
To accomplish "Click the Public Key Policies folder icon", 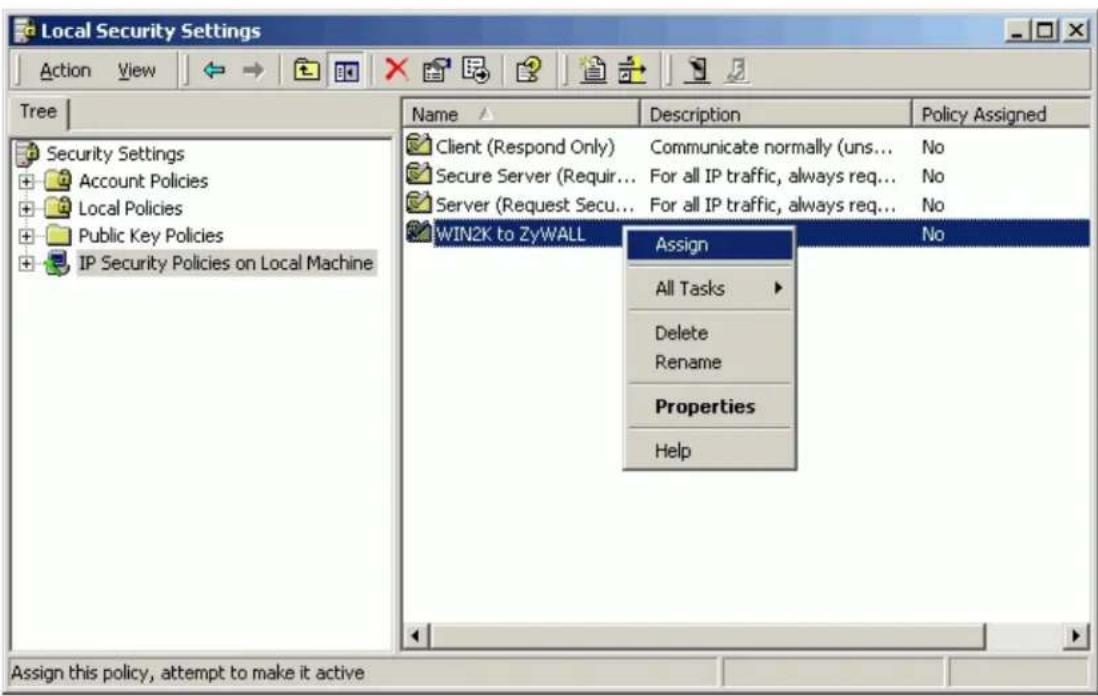I will 58,235.
